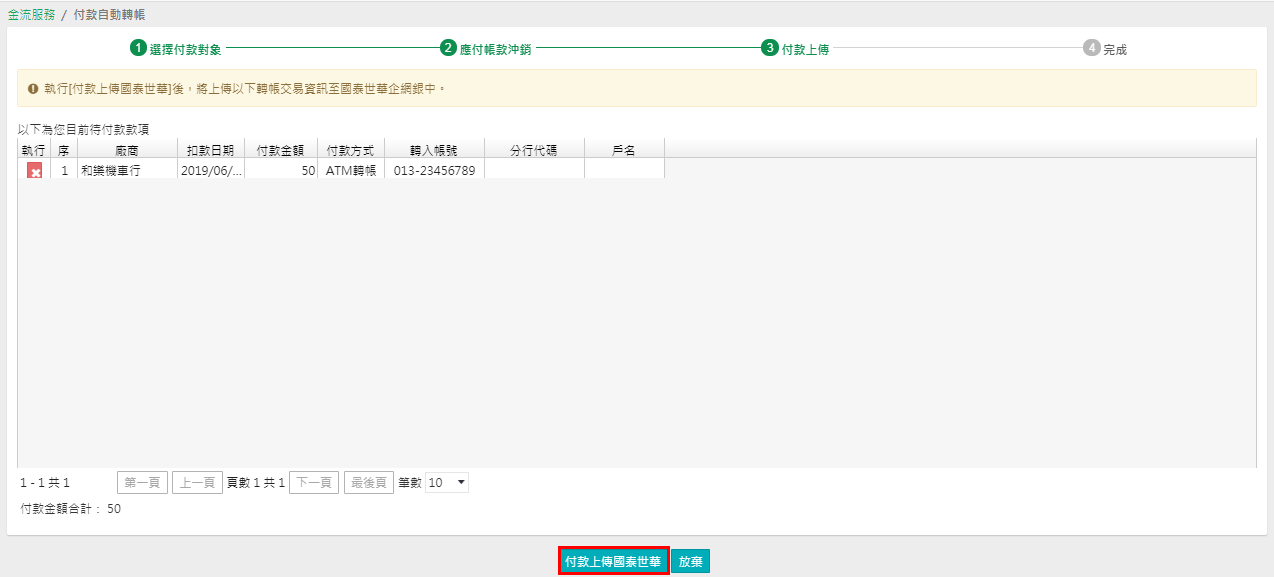
Task: Select step 4 完成
Action: tap(1105, 49)
